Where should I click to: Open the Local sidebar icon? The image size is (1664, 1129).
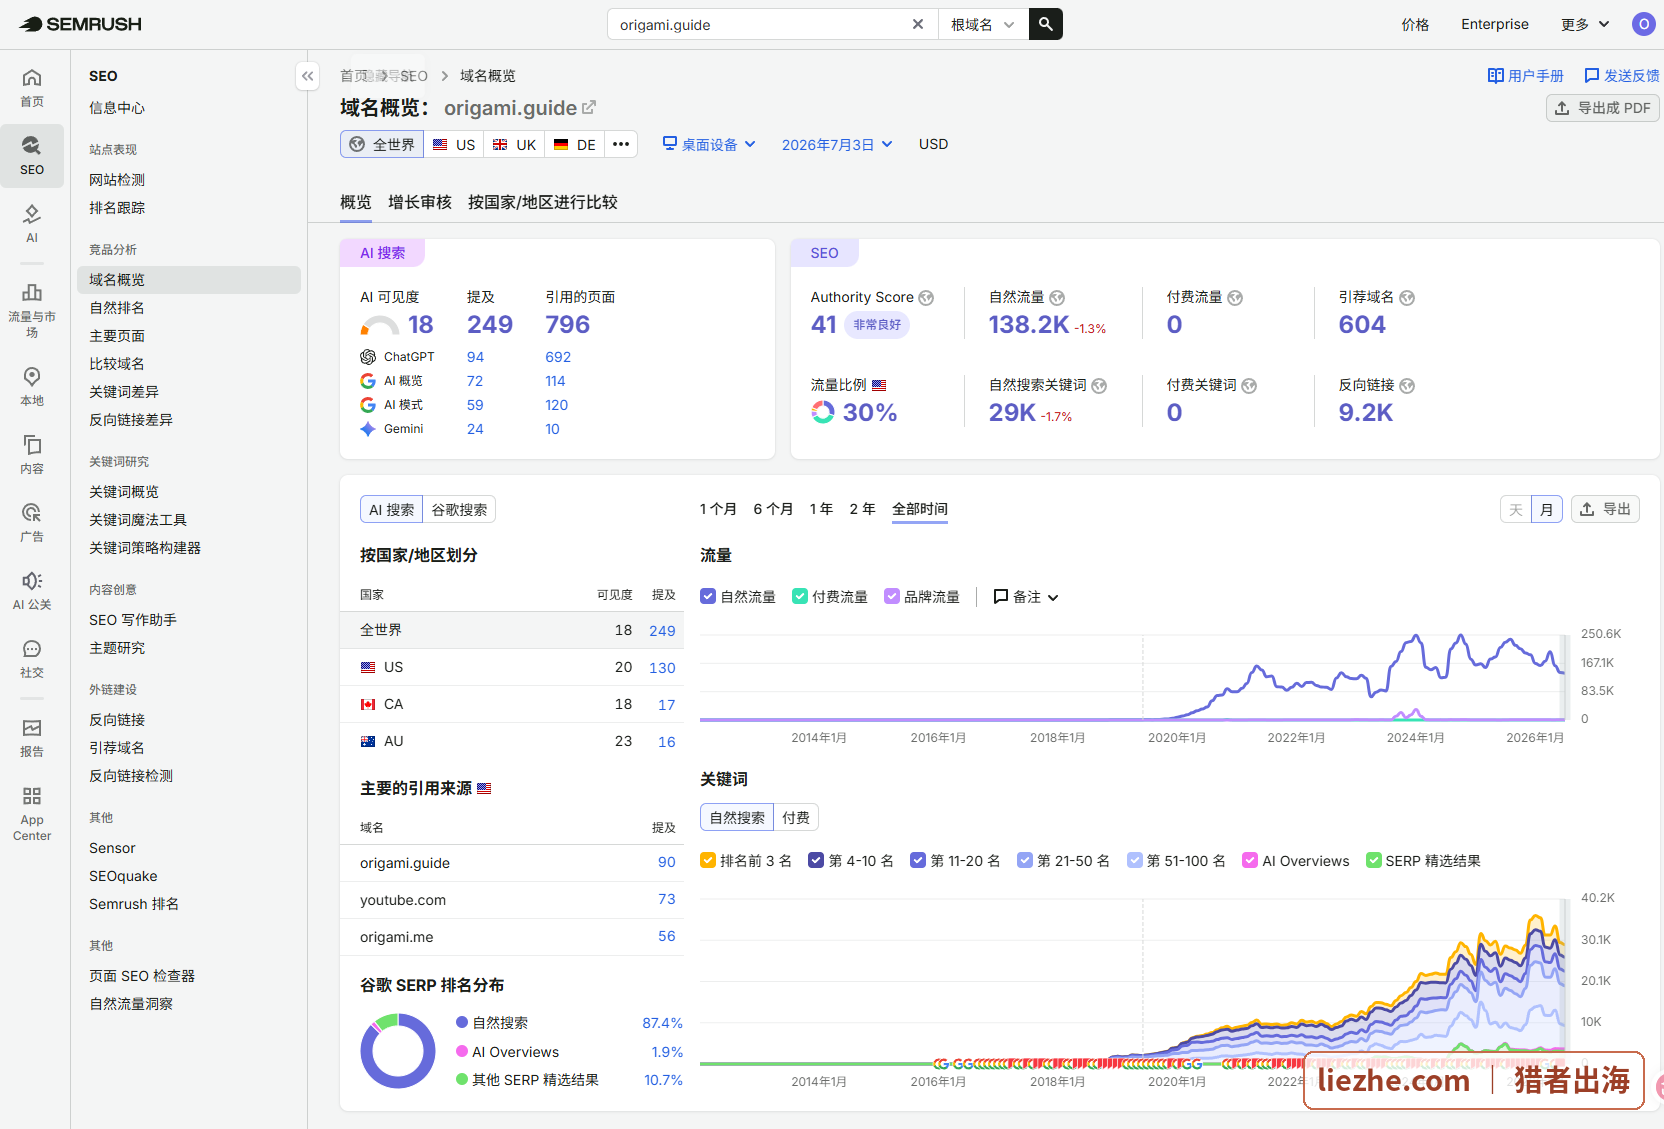(x=32, y=387)
